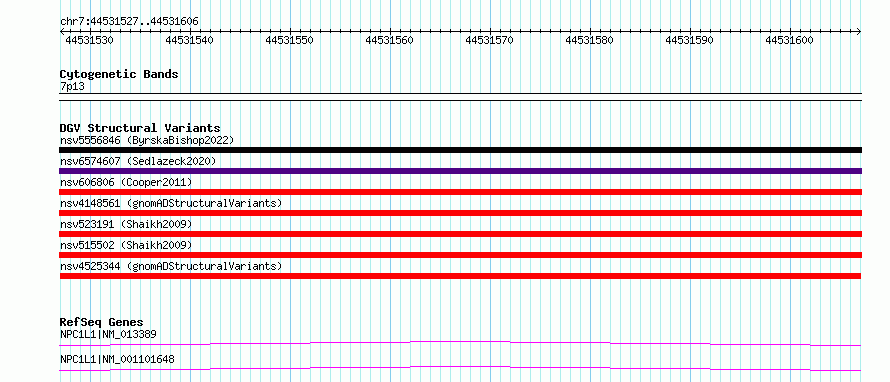Click the black nsv5556846 variant bar

[460, 150]
